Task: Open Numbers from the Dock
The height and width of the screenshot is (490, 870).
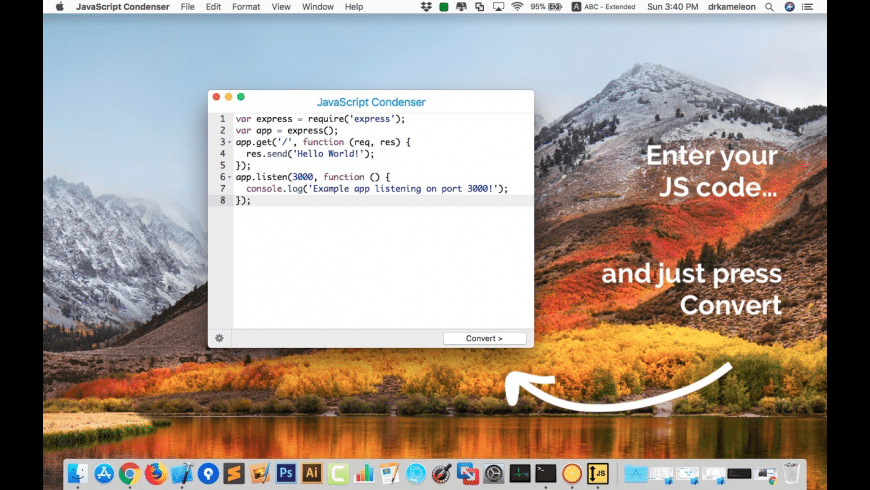Action: pos(364,473)
